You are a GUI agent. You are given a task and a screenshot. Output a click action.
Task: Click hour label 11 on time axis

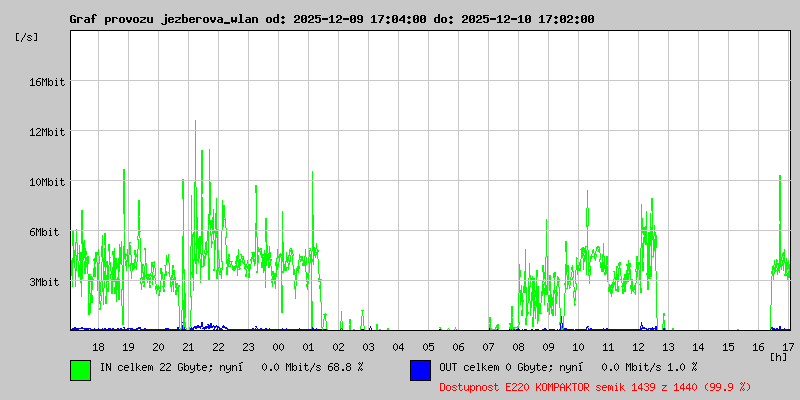[609, 347]
